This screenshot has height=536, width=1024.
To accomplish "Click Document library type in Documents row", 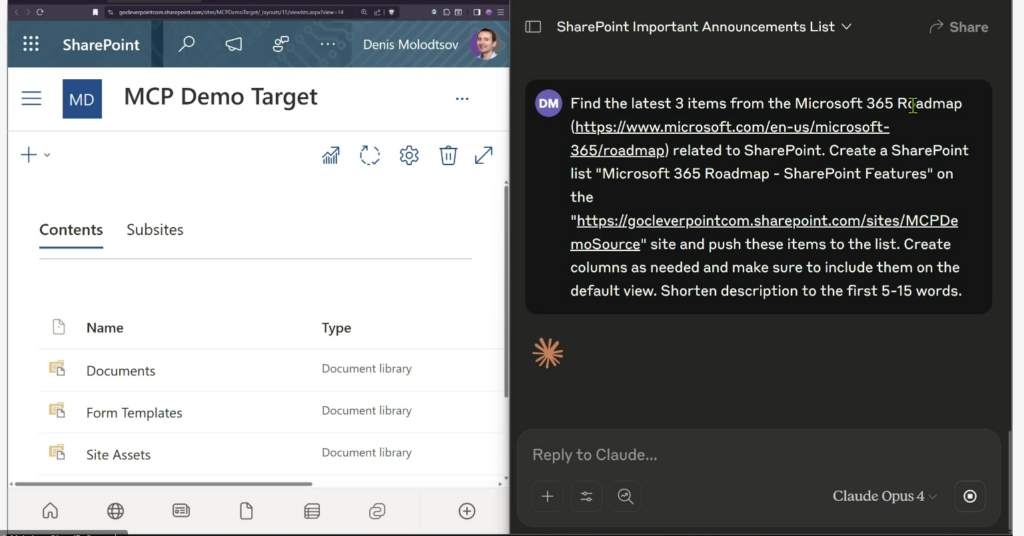I will click(366, 369).
